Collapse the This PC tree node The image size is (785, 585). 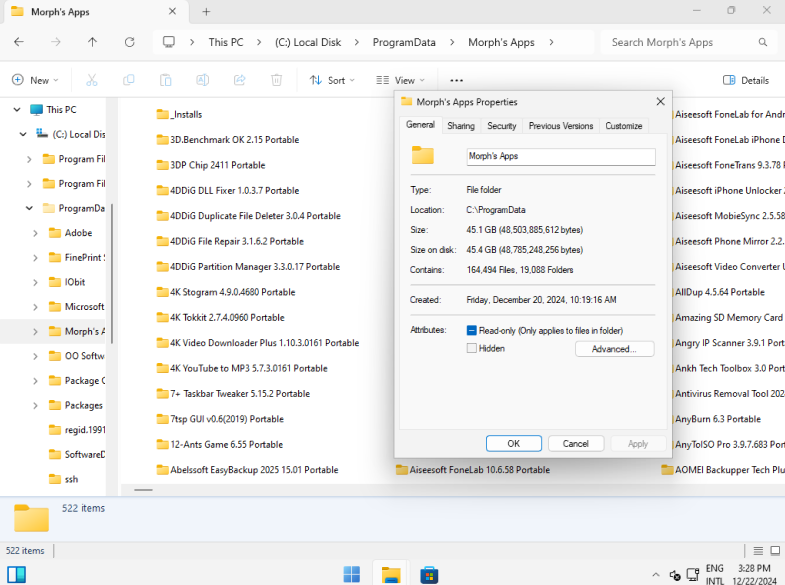[x=17, y=109]
